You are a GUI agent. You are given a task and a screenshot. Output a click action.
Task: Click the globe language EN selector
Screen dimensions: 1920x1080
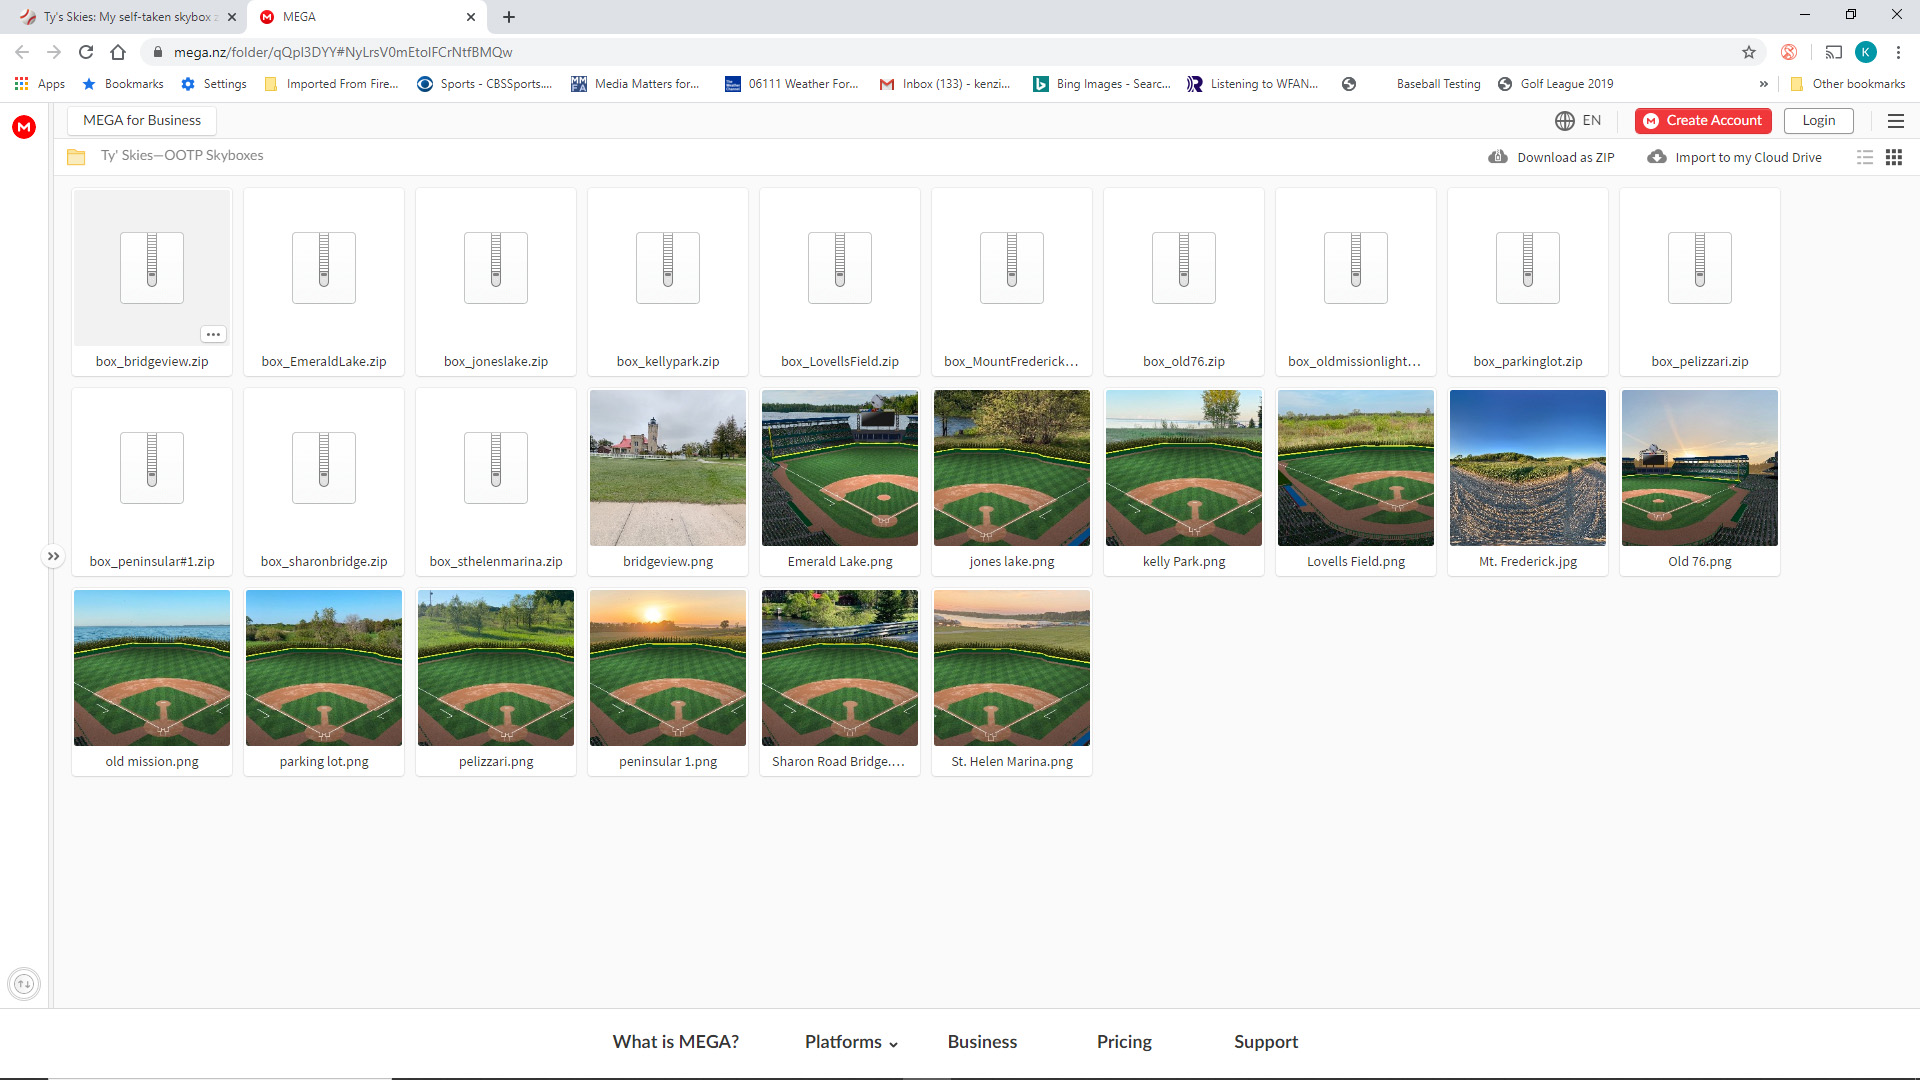pyautogui.click(x=1578, y=121)
